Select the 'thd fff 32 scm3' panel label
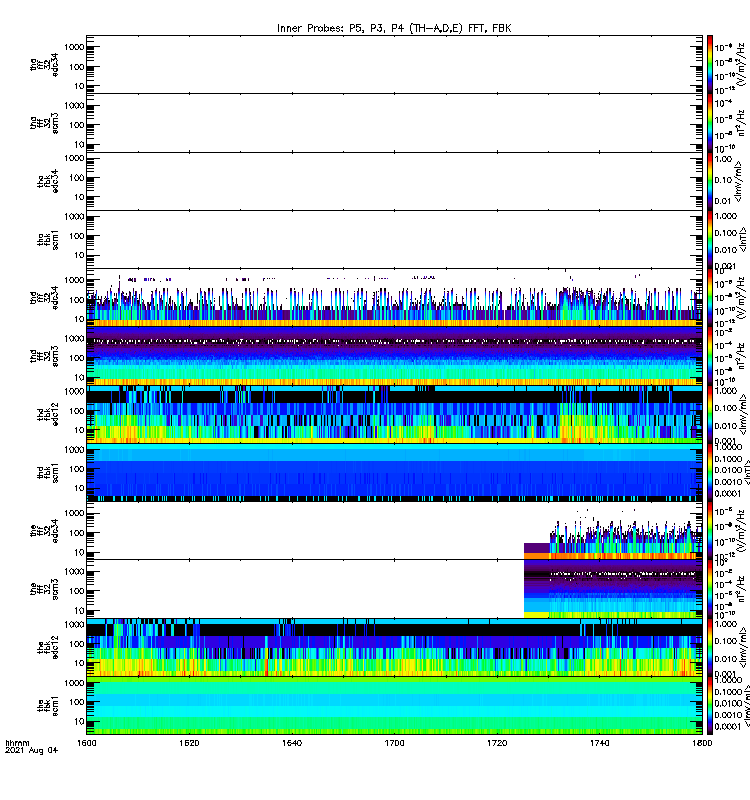The height and width of the screenshot is (800, 750). point(44,356)
